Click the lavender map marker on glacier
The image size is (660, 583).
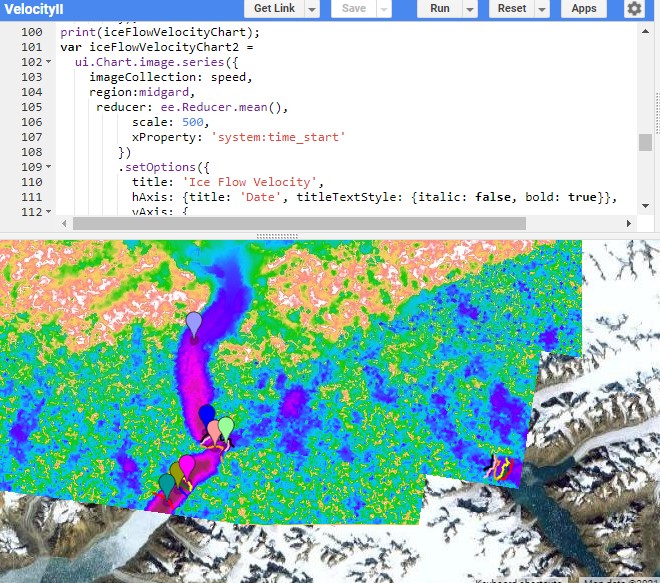194,323
